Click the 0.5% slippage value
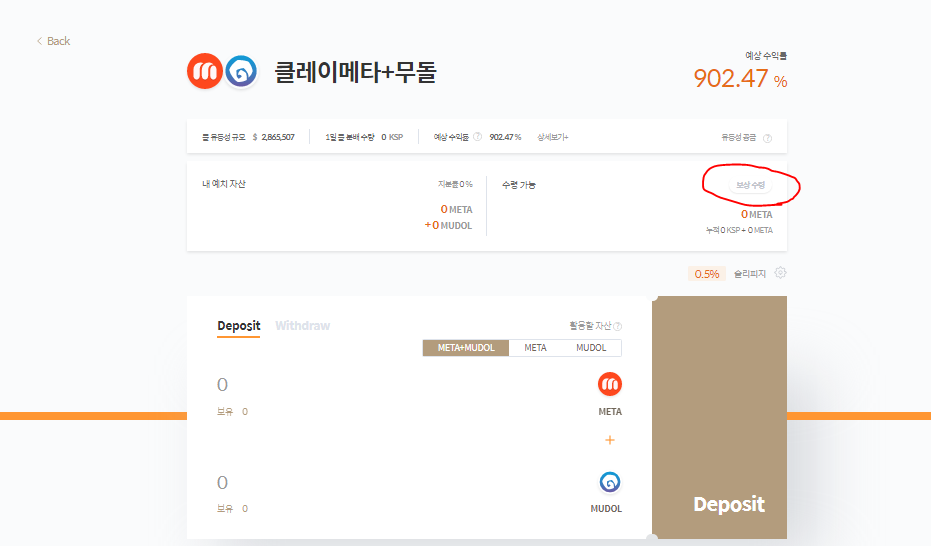Screen dimensions: 931x546 tap(707, 274)
